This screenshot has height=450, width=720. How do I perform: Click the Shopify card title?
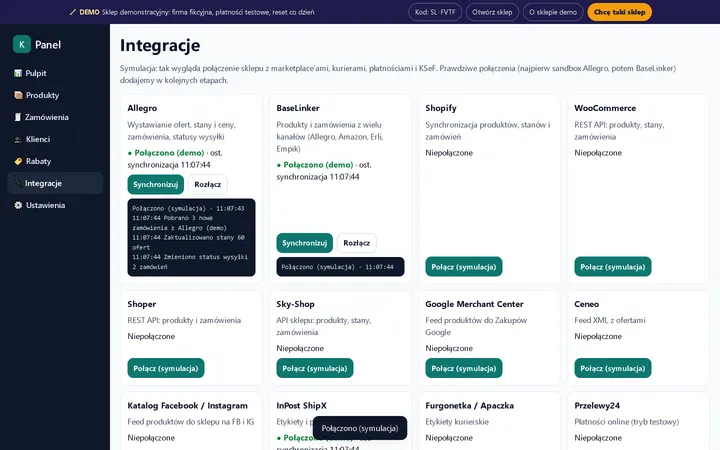coord(441,108)
